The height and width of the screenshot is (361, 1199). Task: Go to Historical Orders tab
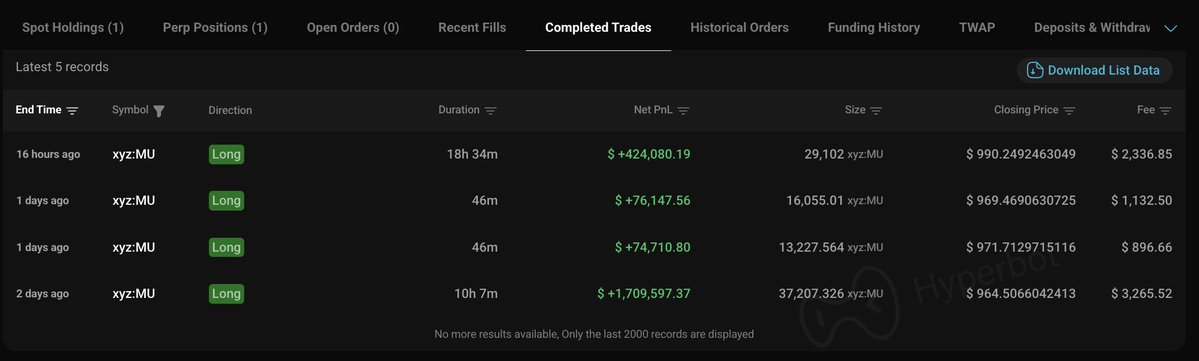click(x=739, y=28)
